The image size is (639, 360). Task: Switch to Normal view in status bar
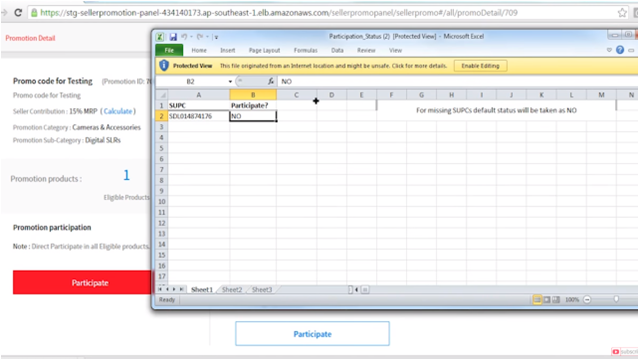[537, 300]
